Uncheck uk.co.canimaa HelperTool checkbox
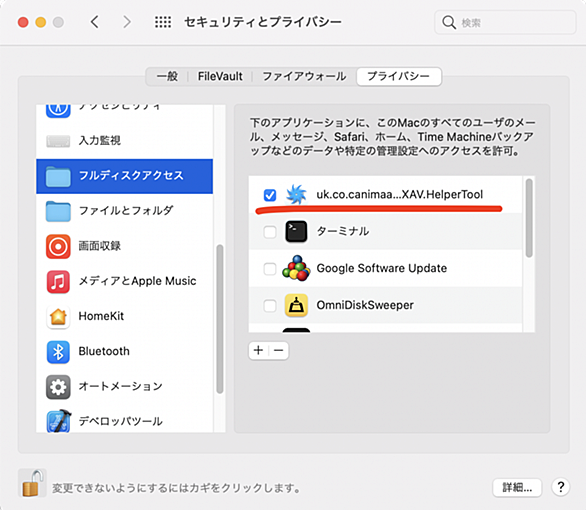 pyautogui.click(x=270, y=195)
